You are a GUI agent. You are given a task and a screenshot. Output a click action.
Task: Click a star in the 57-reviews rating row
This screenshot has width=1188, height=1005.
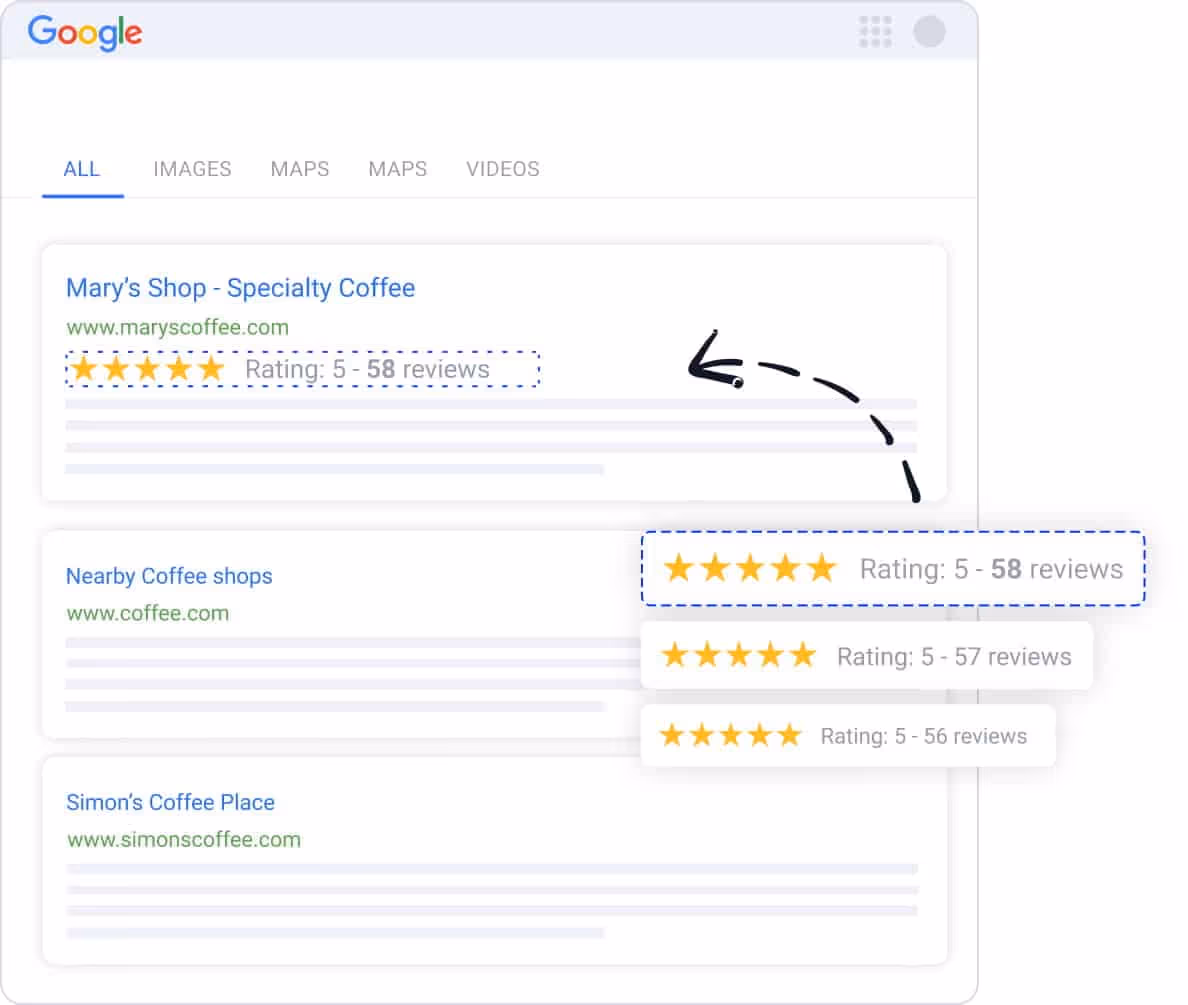pyautogui.click(x=740, y=655)
